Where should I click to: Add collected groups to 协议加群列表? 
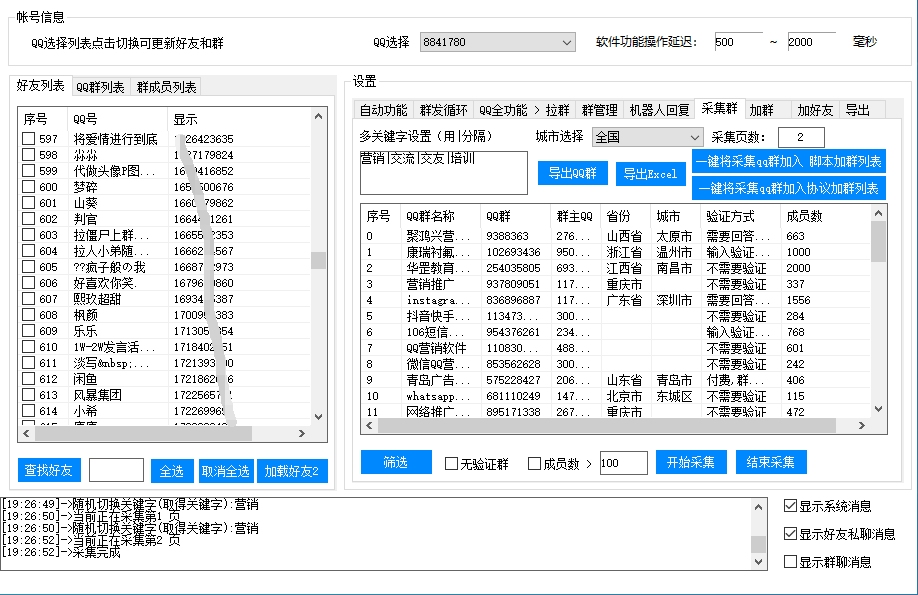[x=789, y=188]
